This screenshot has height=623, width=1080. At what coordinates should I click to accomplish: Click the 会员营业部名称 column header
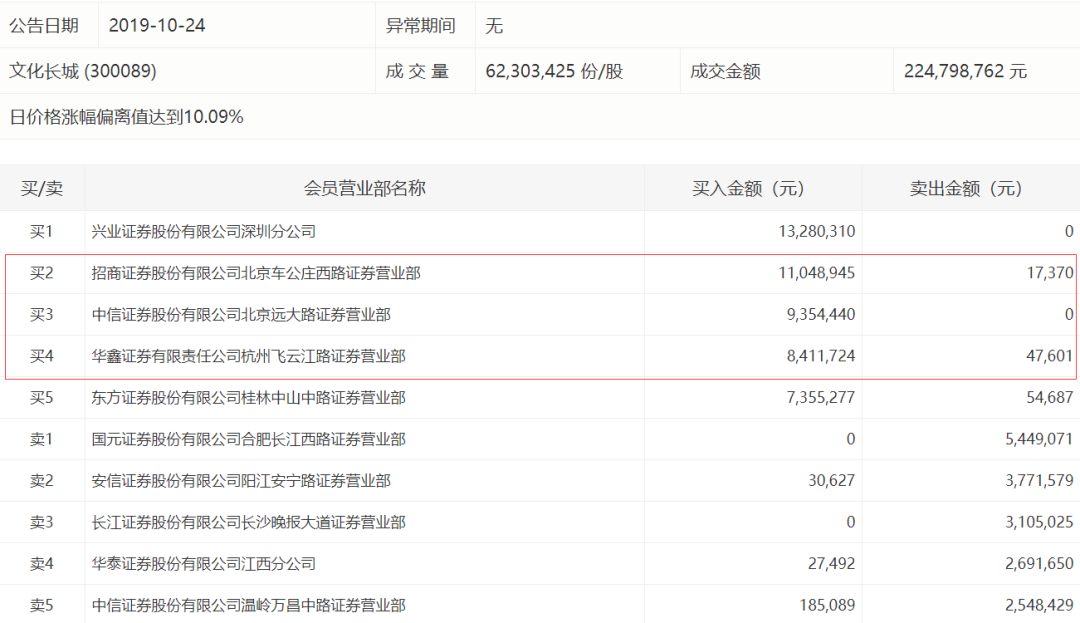(x=364, y=188)
